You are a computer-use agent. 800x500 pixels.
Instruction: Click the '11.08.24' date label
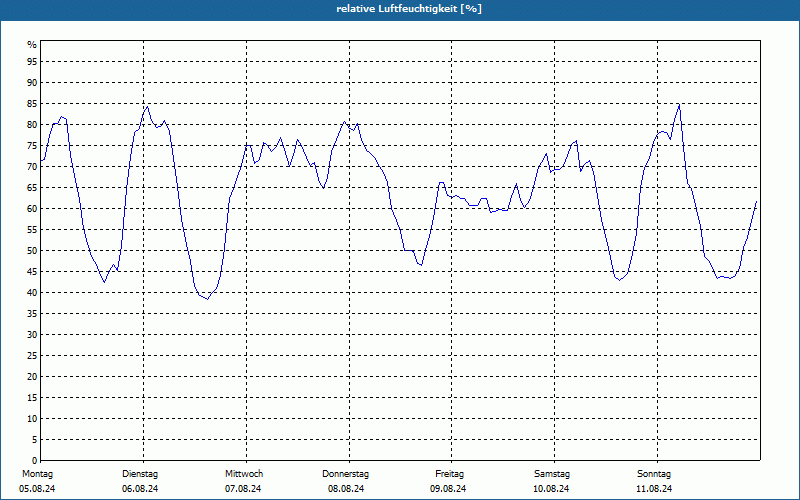click(654, 489)
